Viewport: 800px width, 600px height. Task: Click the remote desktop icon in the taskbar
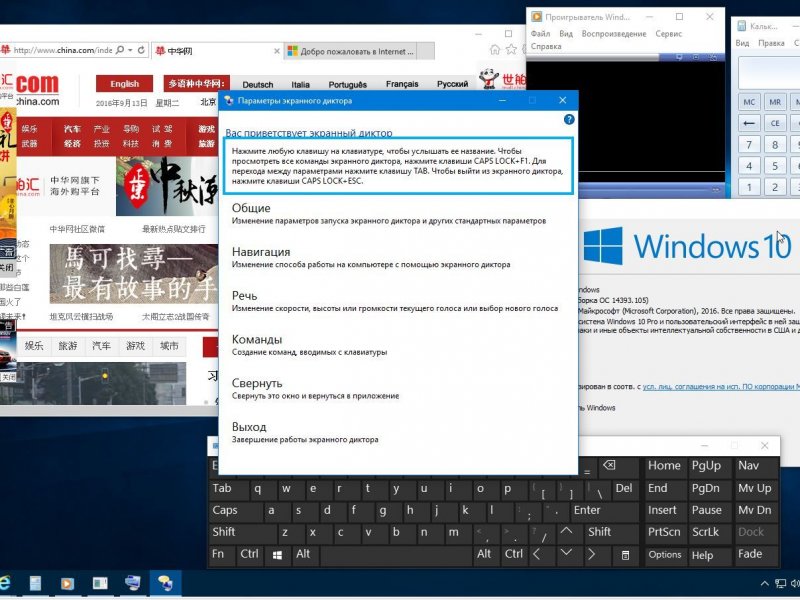[x=133, y=583]
